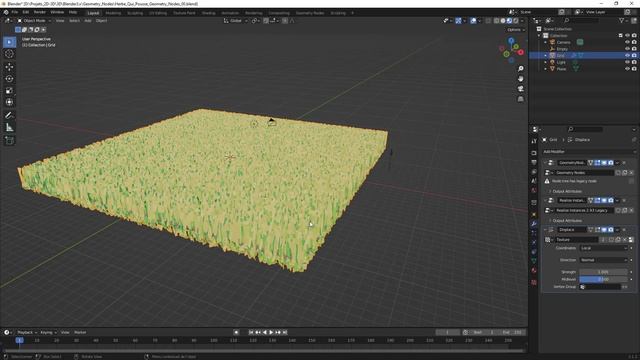Pick the Annotate pencil tool
Viewport: 640px width, 360px height.
(x=9, y=116)
